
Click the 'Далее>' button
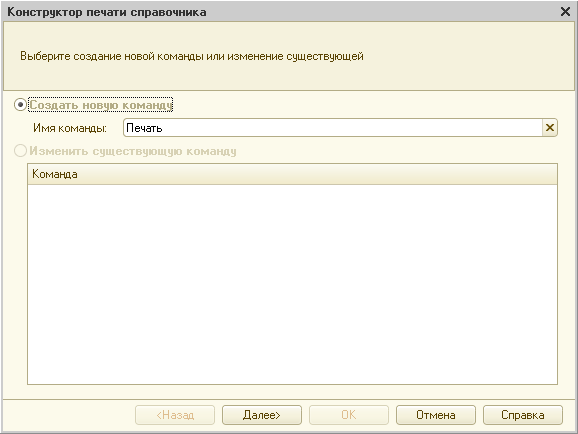click(262, 415)
